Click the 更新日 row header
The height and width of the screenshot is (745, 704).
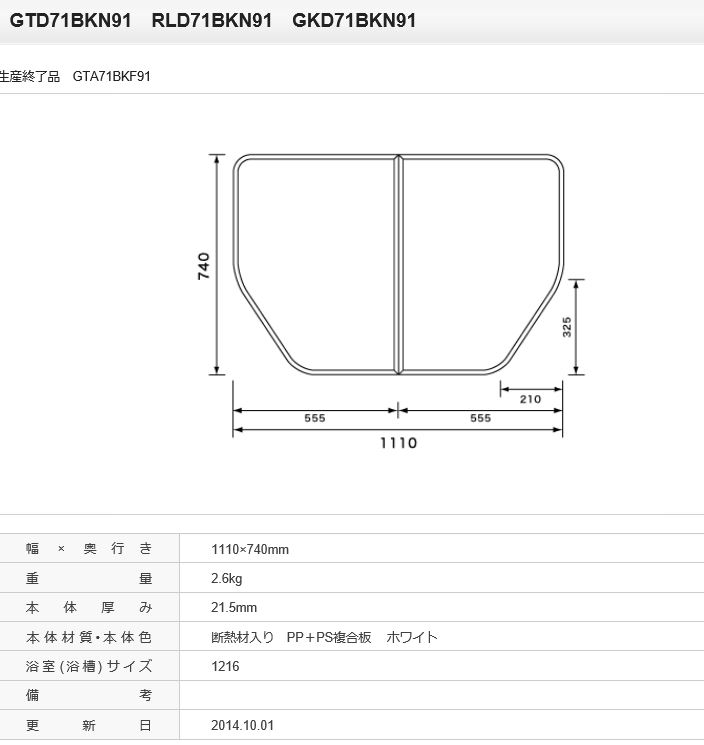[89, 725]
